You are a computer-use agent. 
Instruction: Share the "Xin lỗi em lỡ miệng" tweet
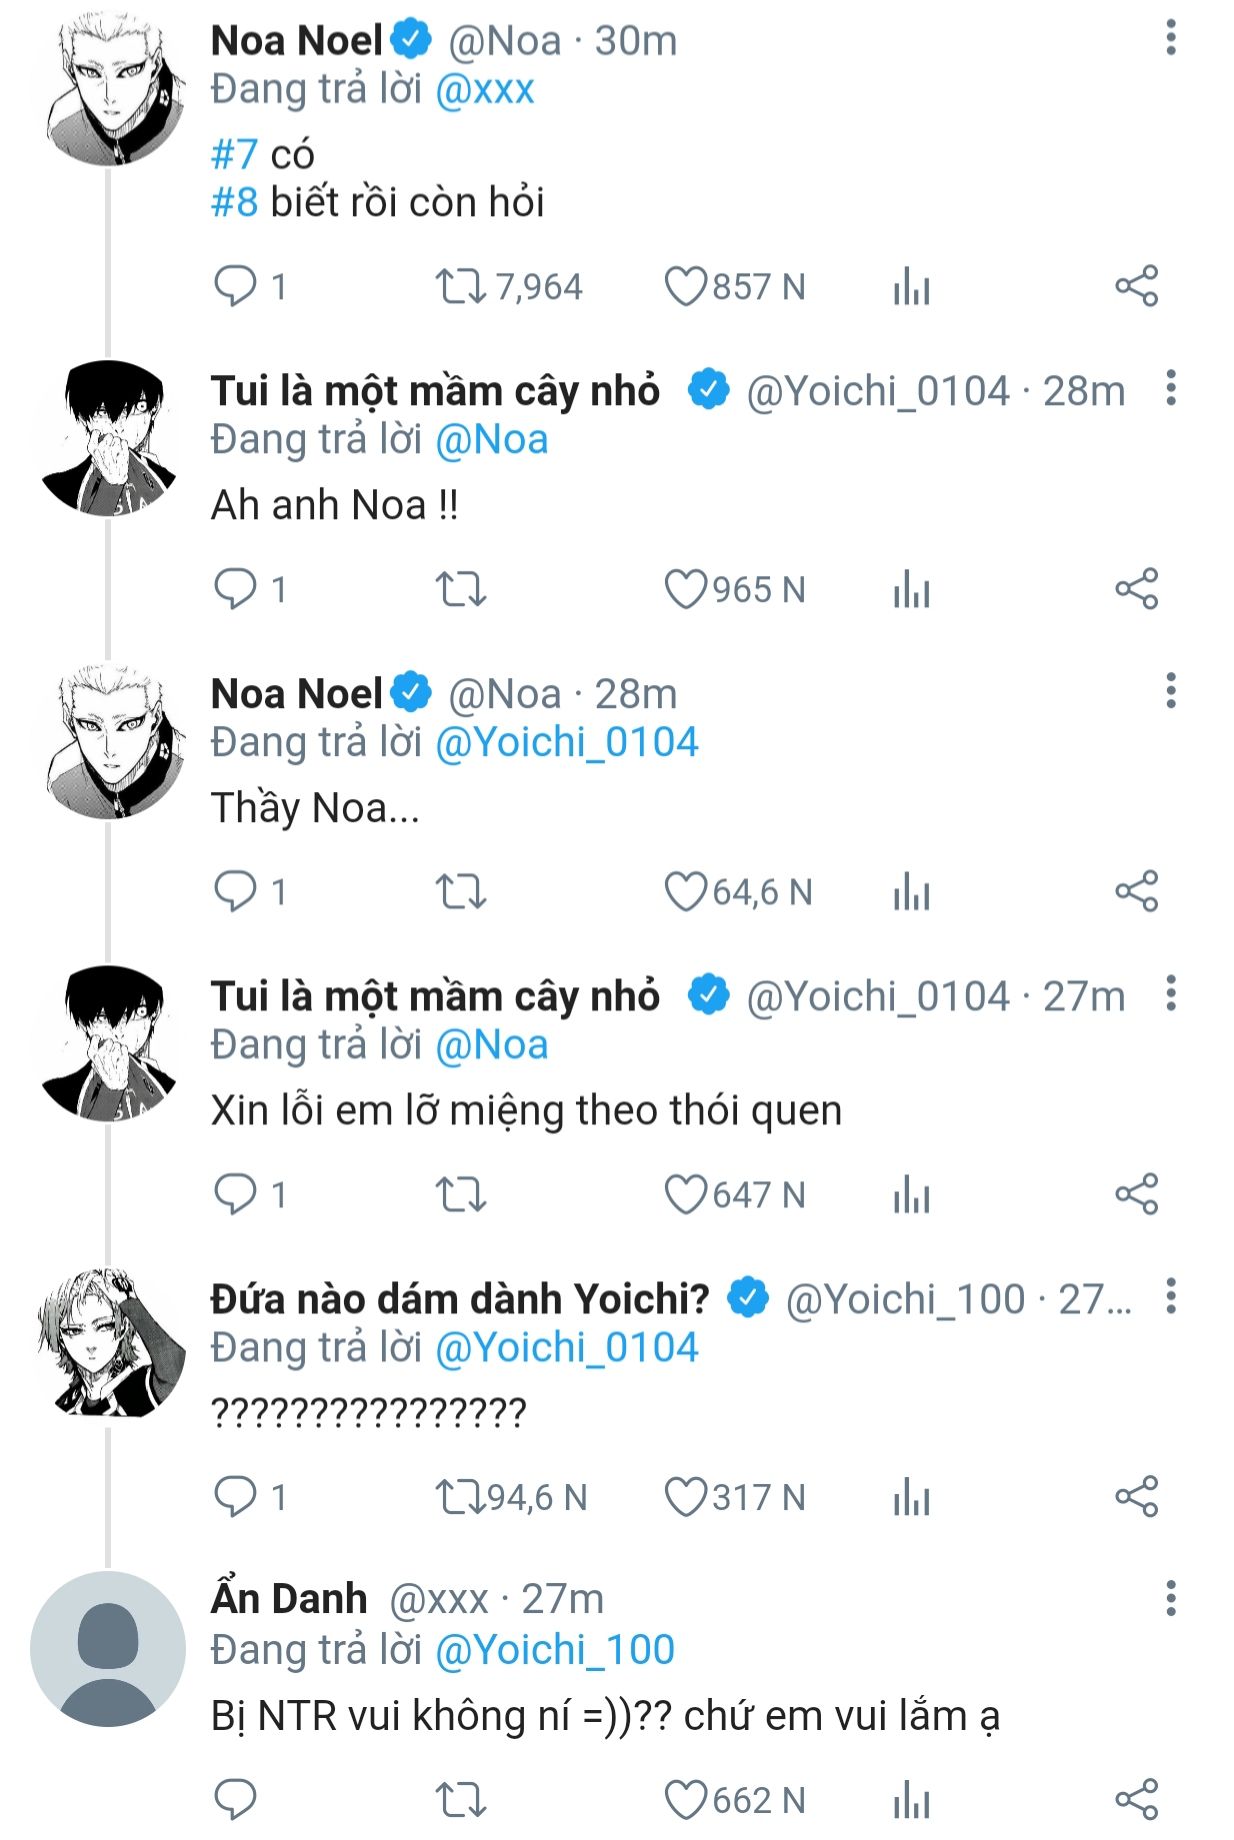point(1136,1194)
